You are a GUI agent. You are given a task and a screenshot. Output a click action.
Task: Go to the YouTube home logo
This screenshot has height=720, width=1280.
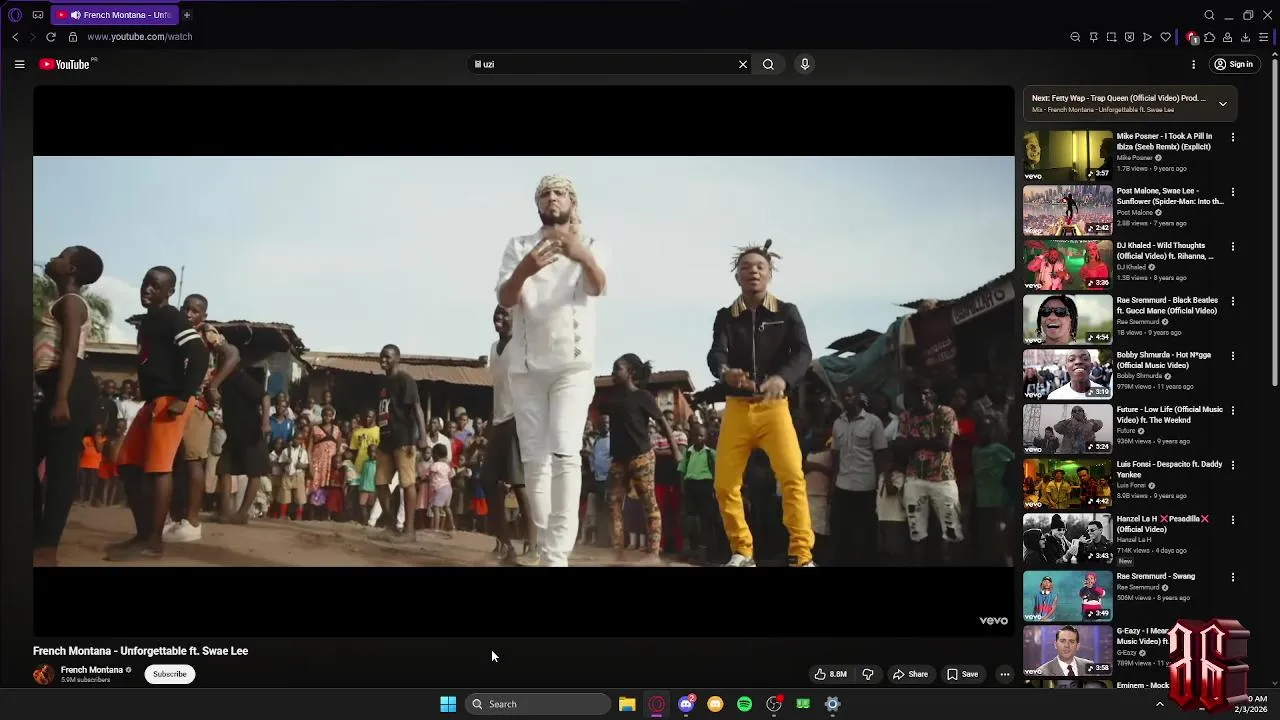click(x=65, y=64)
